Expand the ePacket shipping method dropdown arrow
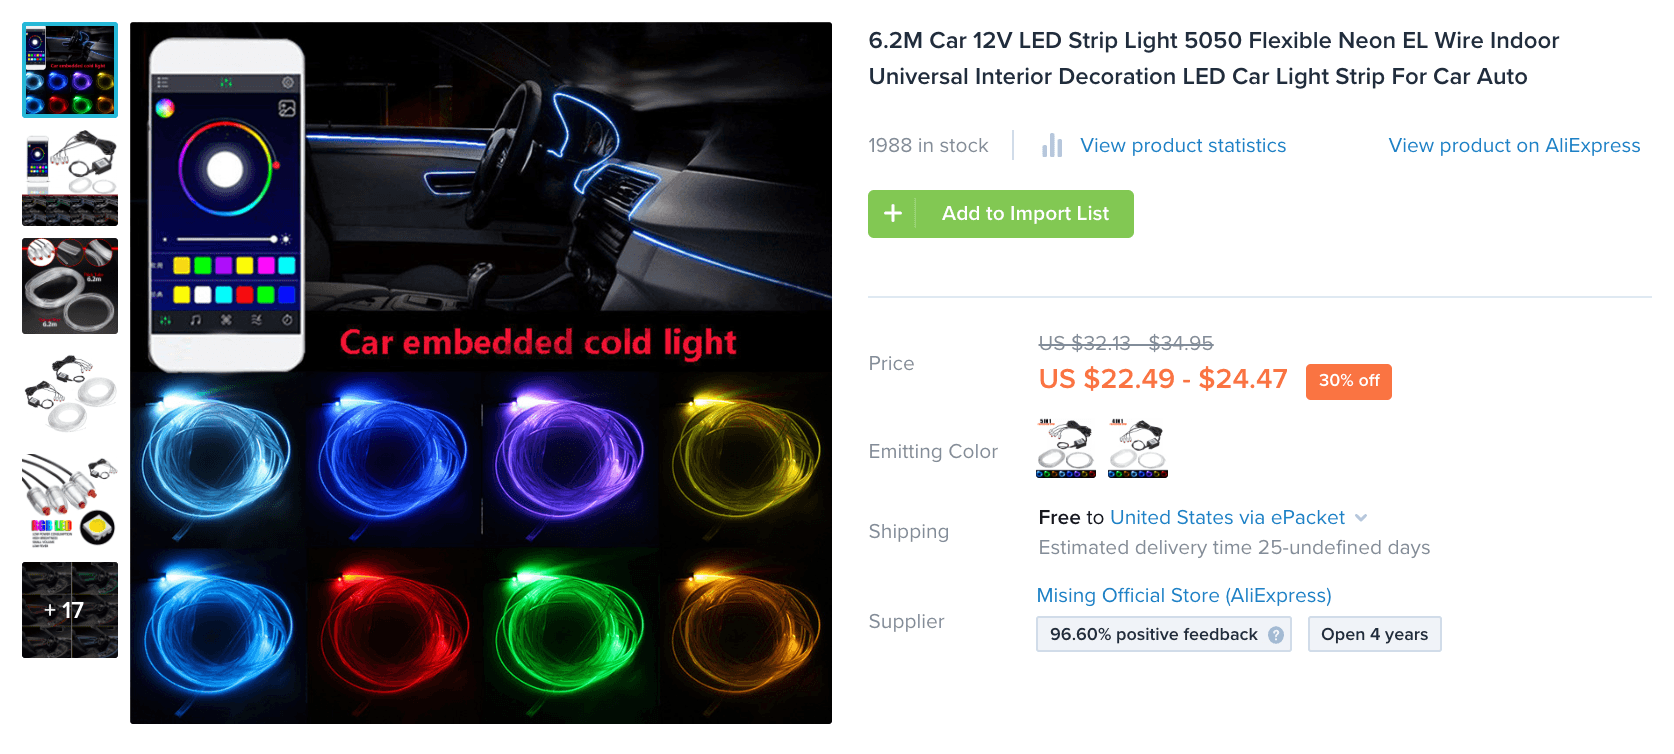 pos(1361,518)
